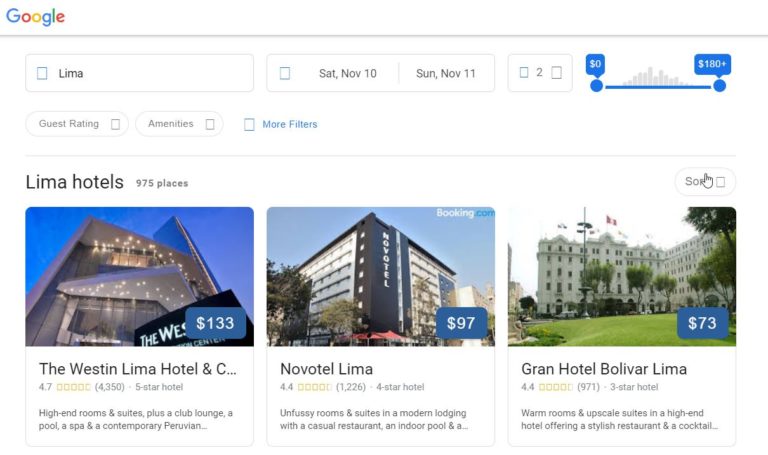This screenshot has height=455, width=768.
Task: Open The Westin Lima Hotel title
Action: pos(138,369)
